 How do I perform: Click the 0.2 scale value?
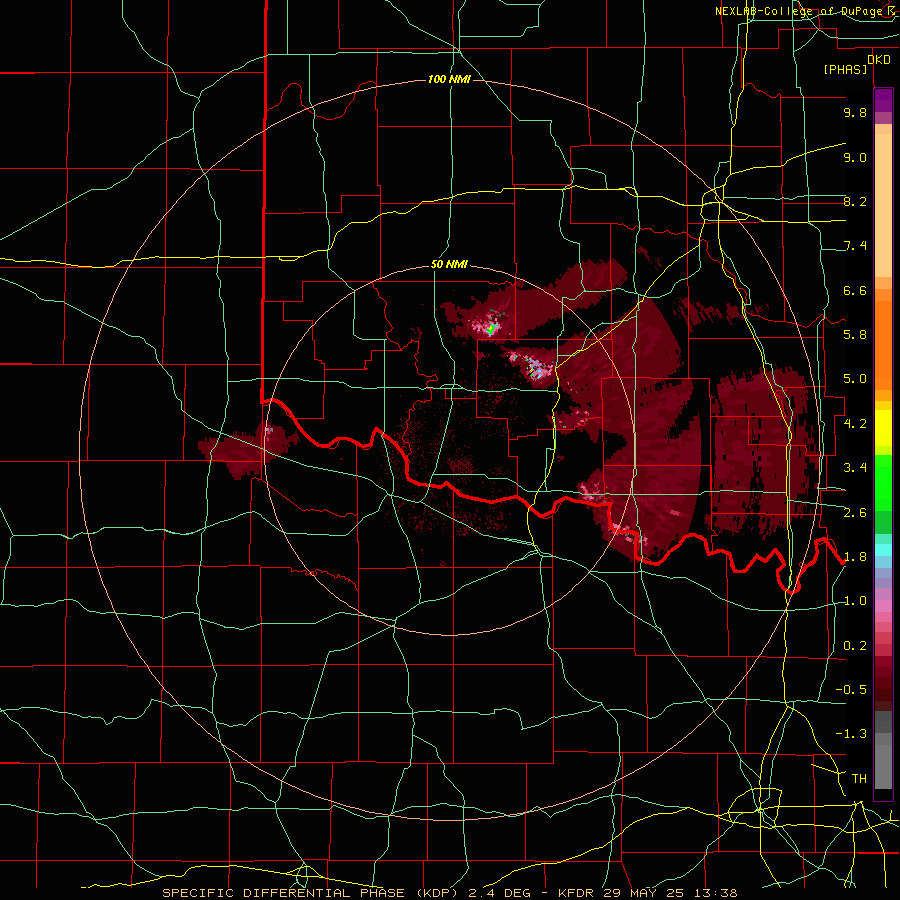point(855,645)
